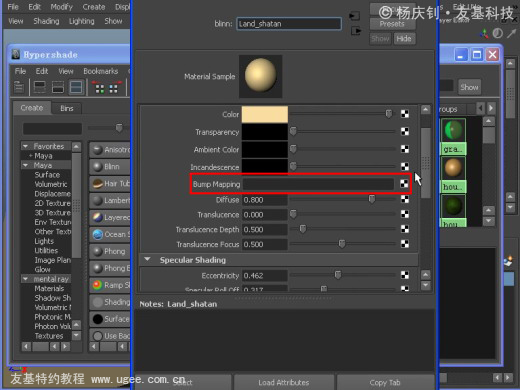This screenshot has width=520, height=390.
Task: Open the Hypershade File menu
Action: click(20, 71)
